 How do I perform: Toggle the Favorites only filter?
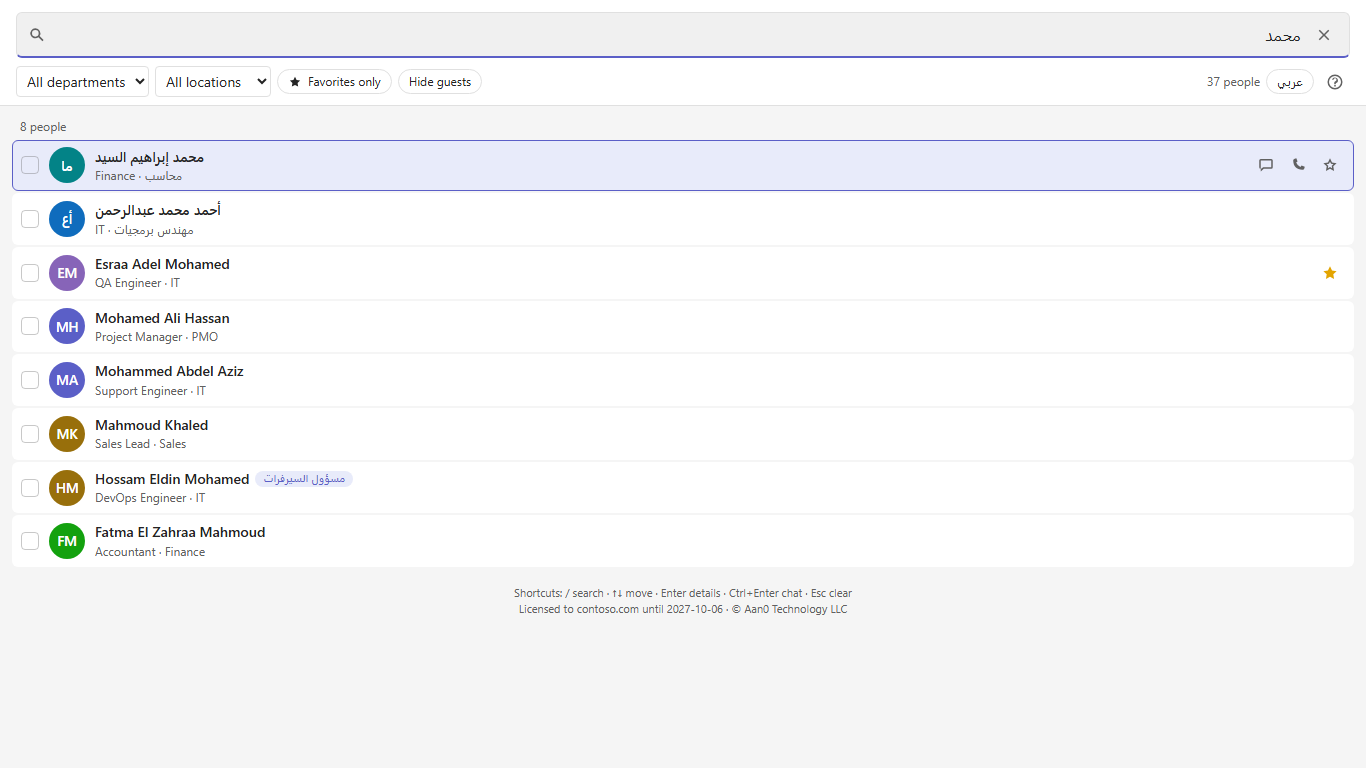(x=334, y=82)
